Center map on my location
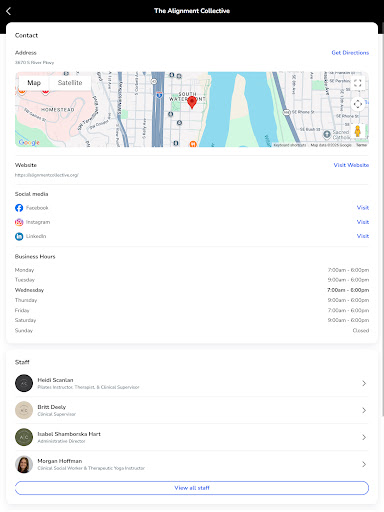This screenshot has height=512, width=384. click(358, 104)
